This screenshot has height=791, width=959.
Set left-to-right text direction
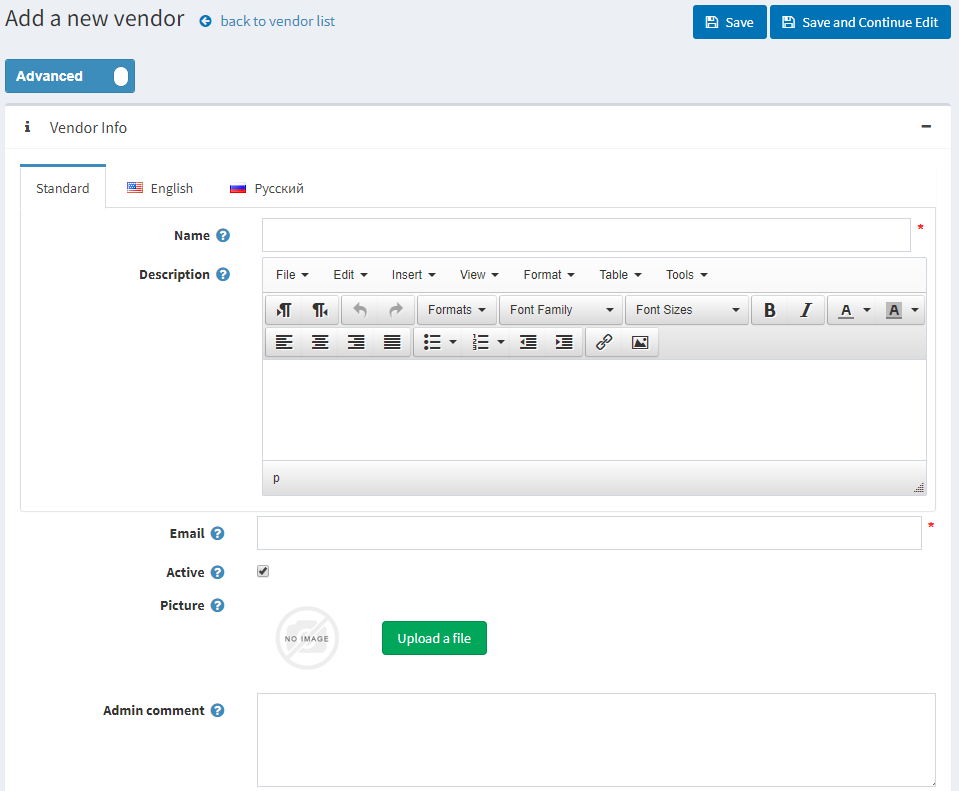click(284, 310)
